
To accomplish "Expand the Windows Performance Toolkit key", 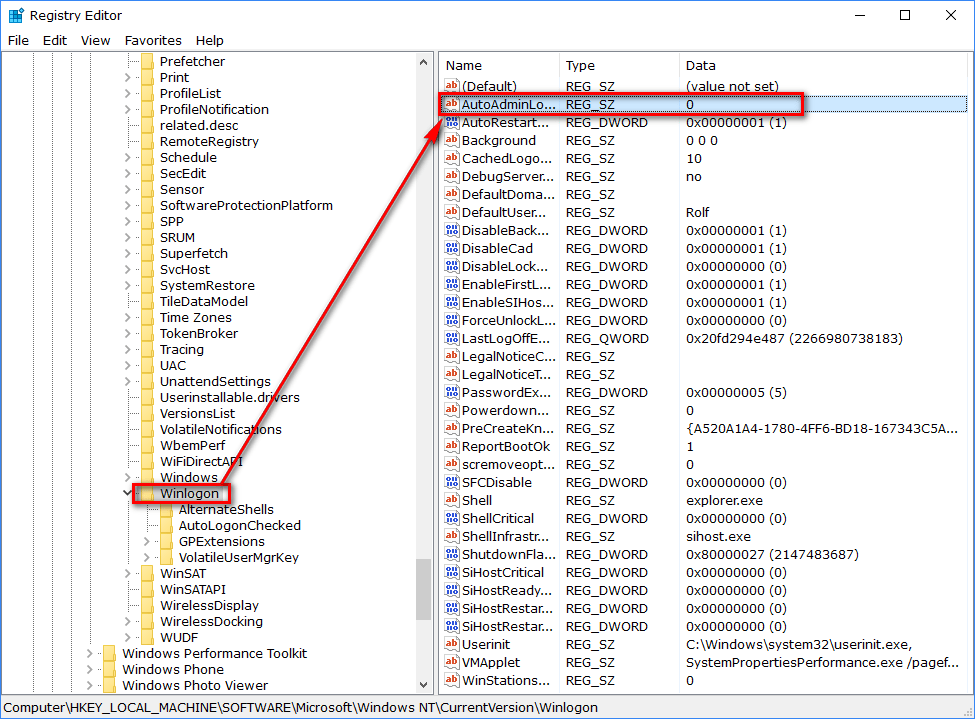I will click(x=90, y=653).
